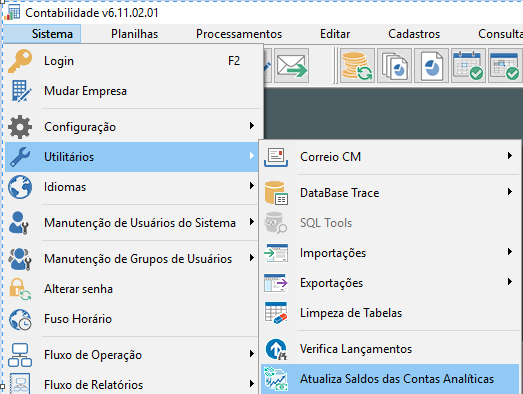Click the Configuração gear icon
The height and width of the screenshot is (394, 523).
click(x=20, y=127)
